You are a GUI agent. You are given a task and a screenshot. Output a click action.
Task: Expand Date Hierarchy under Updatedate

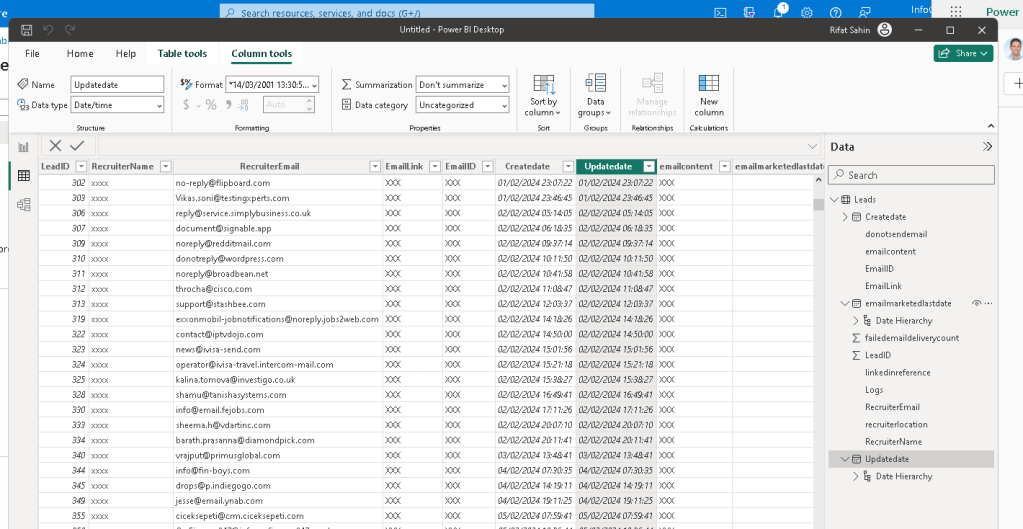click(856, 477)
